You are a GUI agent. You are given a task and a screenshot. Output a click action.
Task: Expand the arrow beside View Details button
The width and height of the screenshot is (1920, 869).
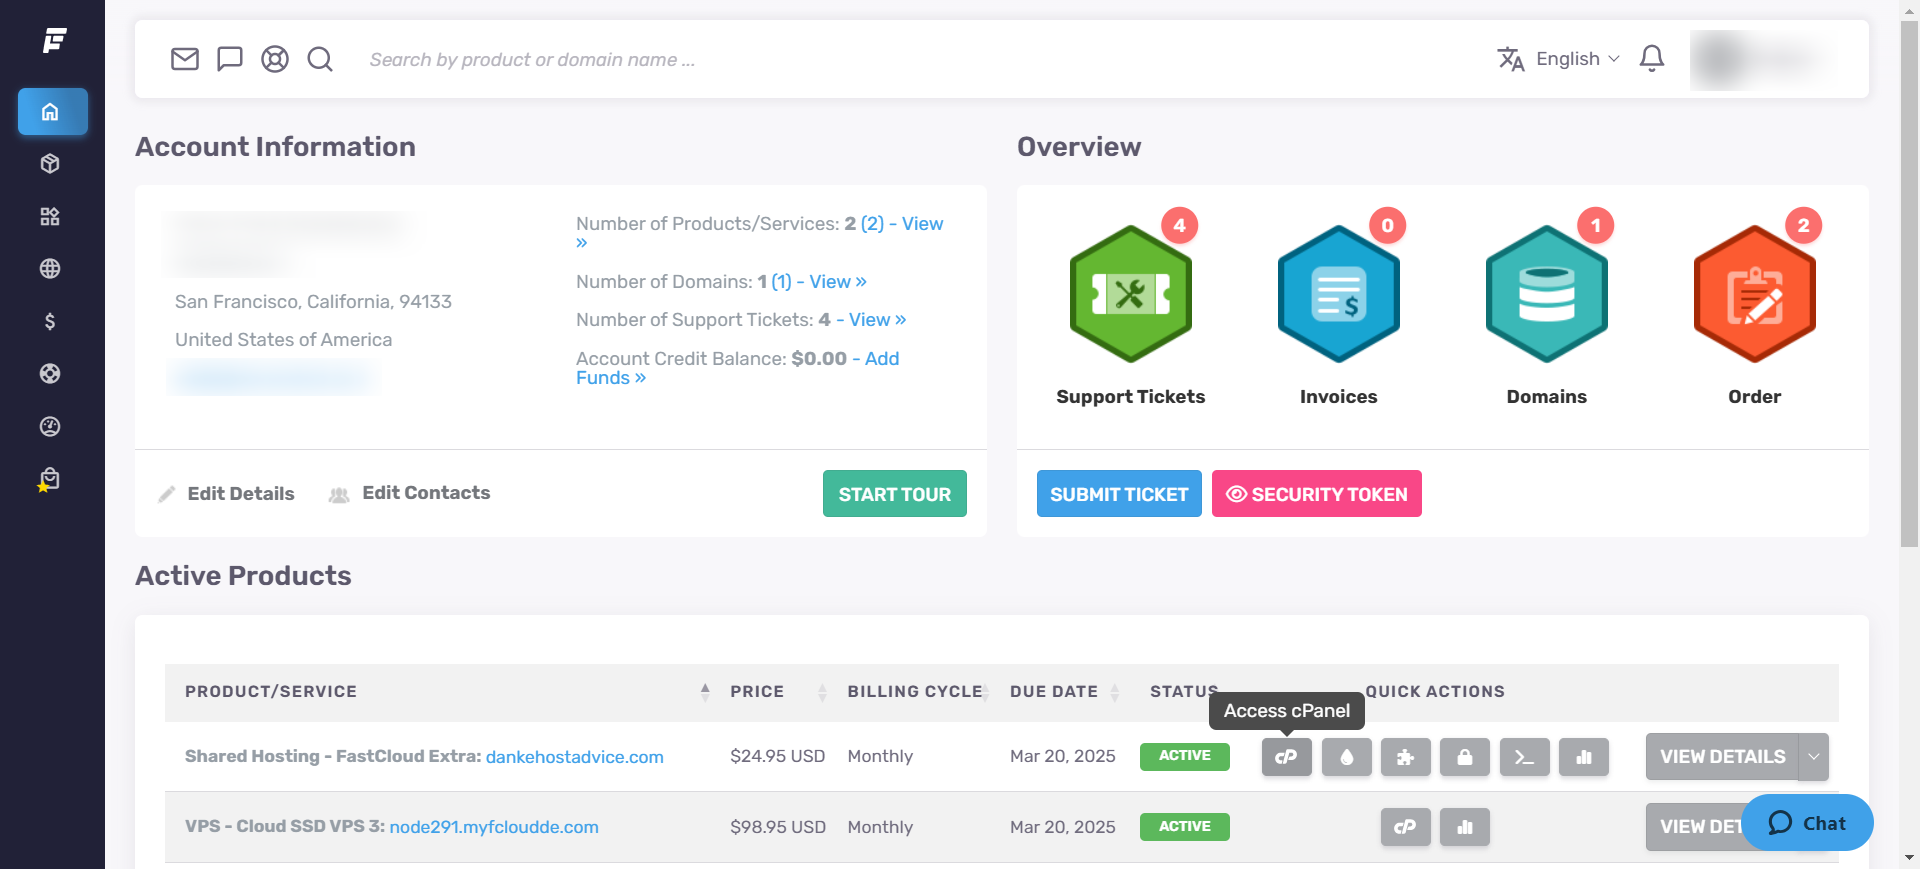pyautogui.click(x=1813, y=757)
